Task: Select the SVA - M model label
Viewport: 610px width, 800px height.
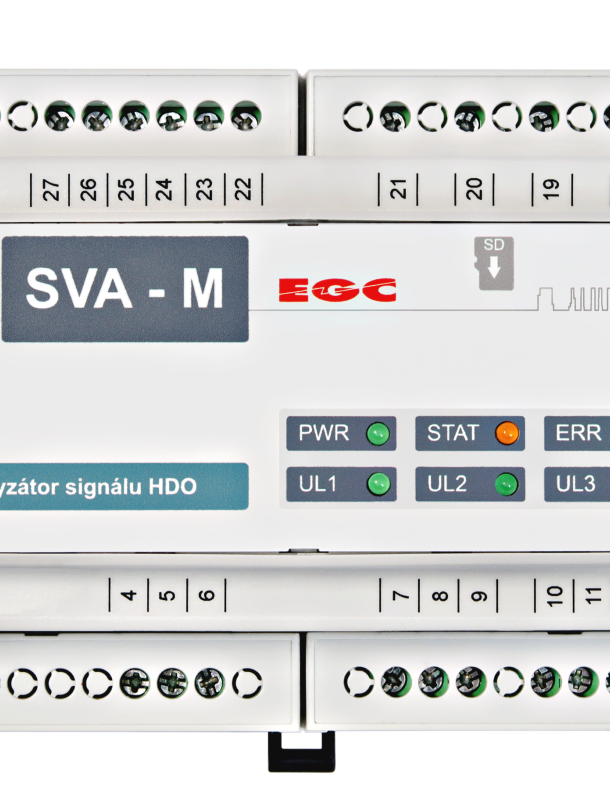Action: 125,289
